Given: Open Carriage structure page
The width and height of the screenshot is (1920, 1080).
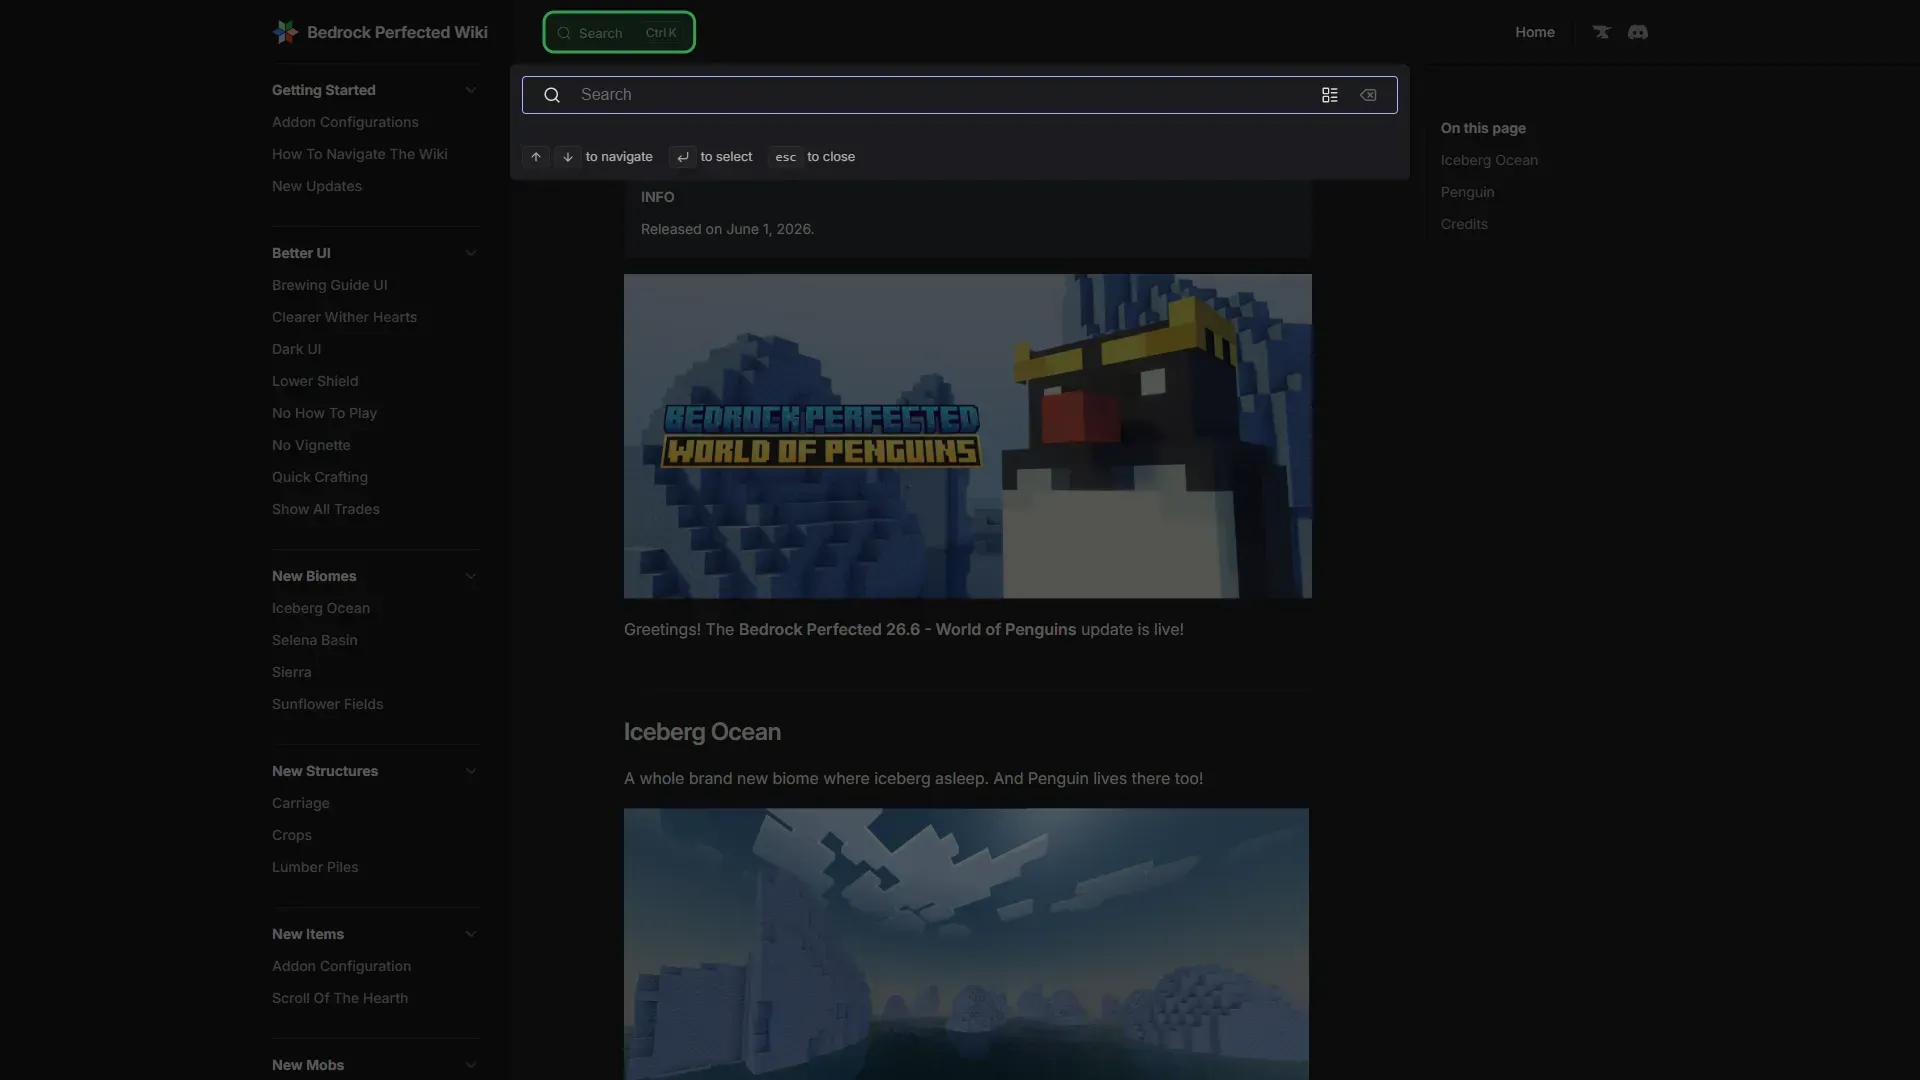Looking at the screenshot, I should [301, 803].
